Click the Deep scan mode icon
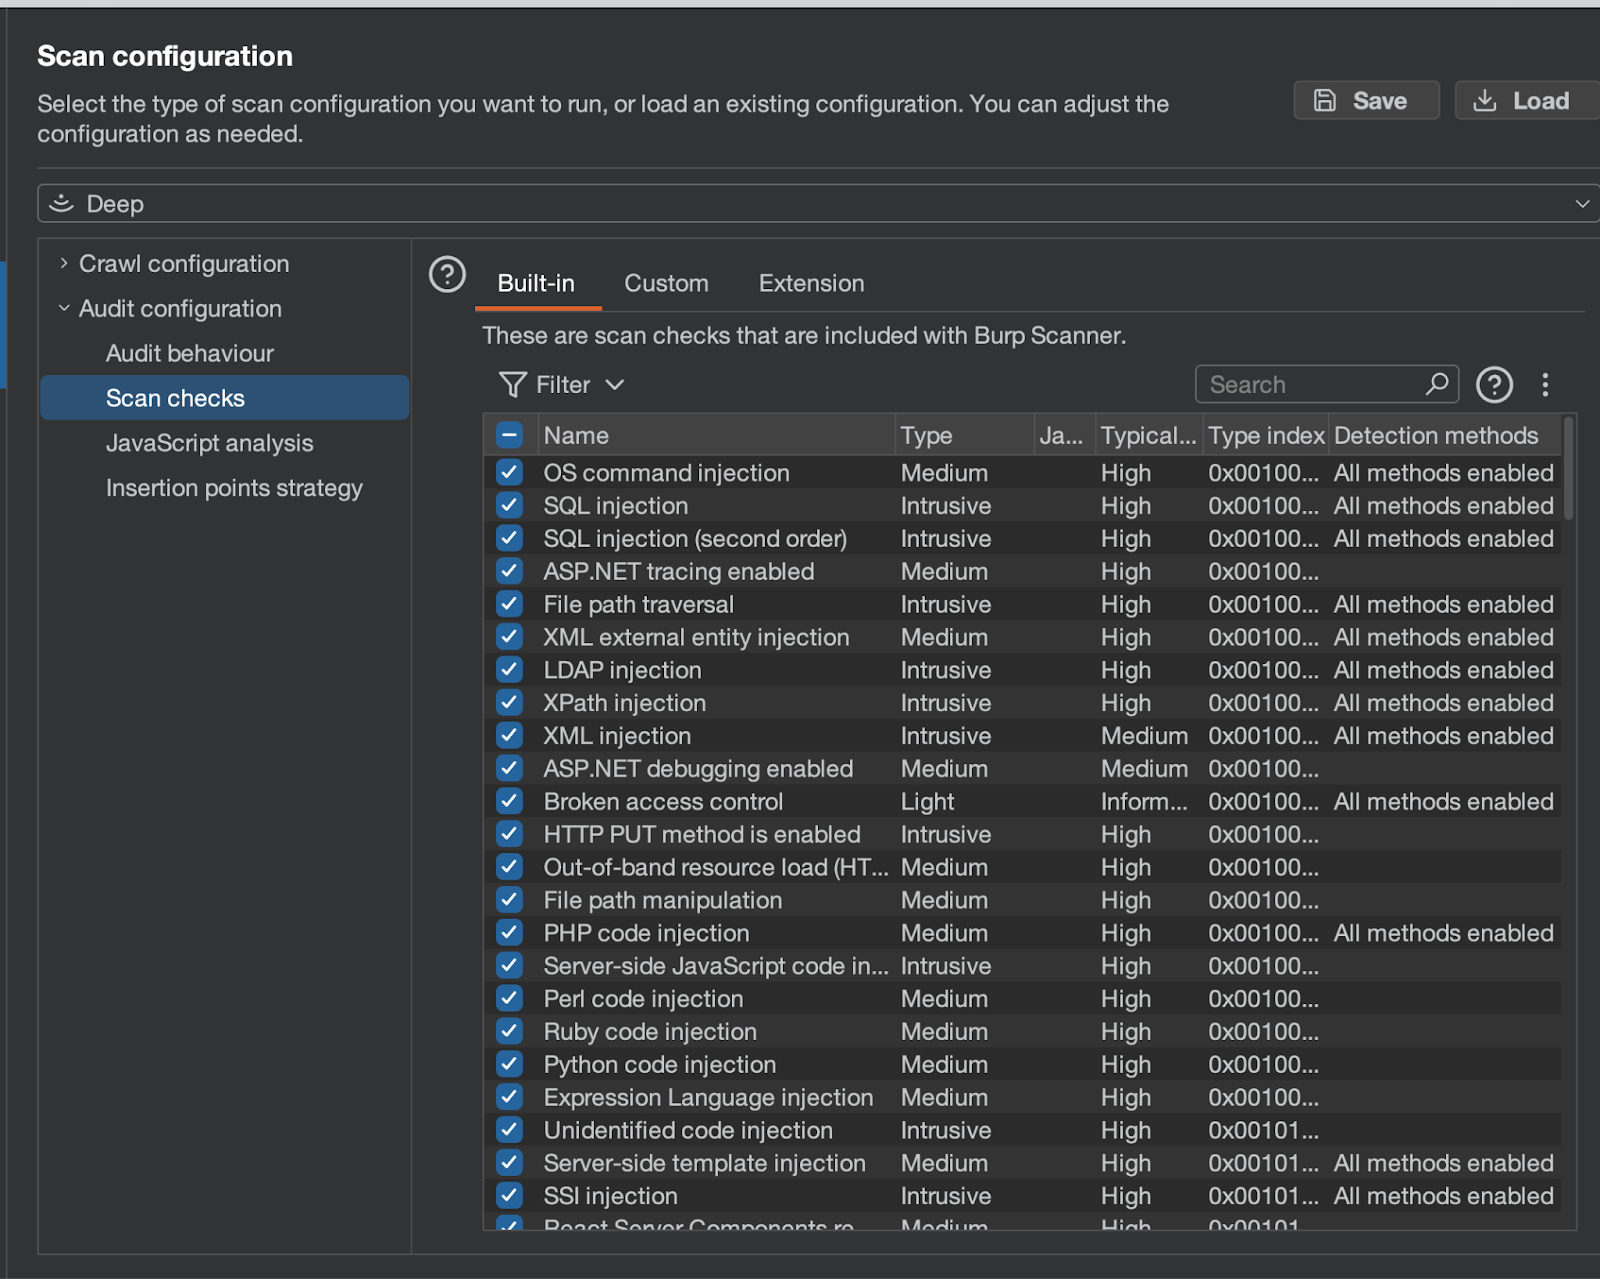The width and height of the screenshot is (1600, 1279). 62,204
